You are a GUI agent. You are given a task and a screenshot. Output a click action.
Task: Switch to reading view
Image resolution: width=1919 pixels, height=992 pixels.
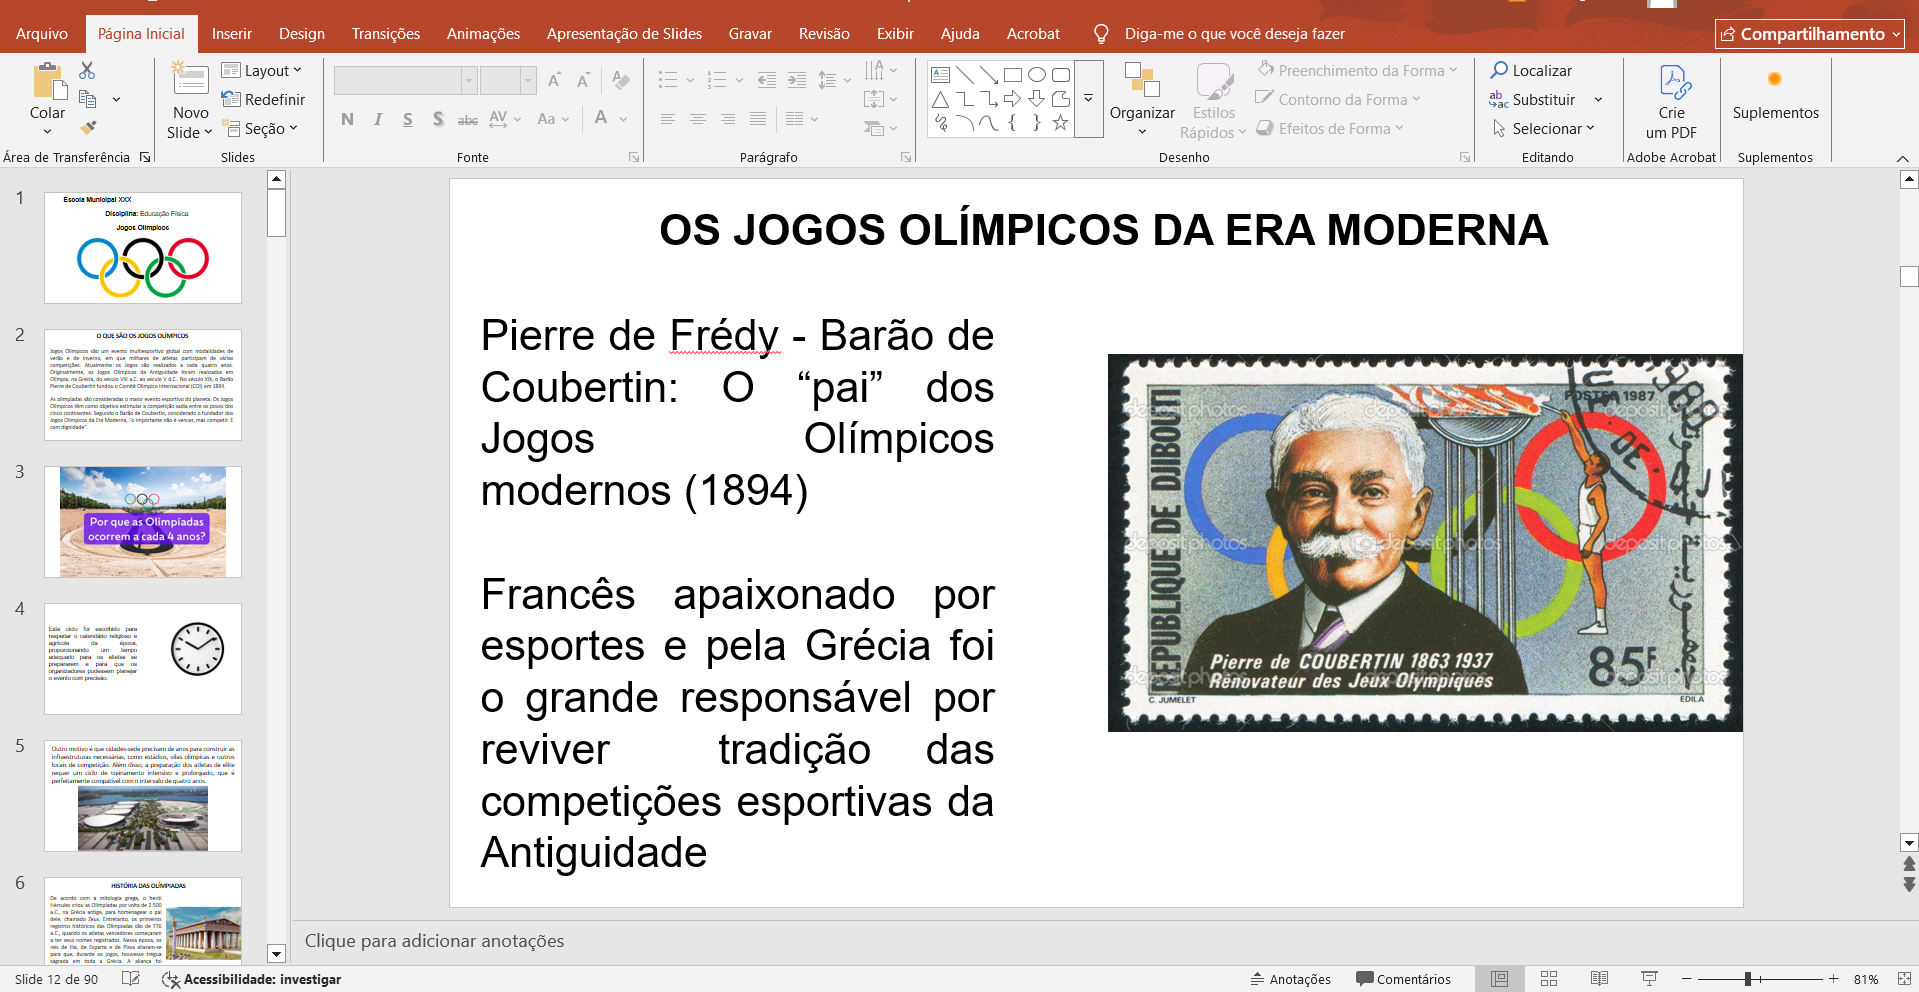(1599, 979)
